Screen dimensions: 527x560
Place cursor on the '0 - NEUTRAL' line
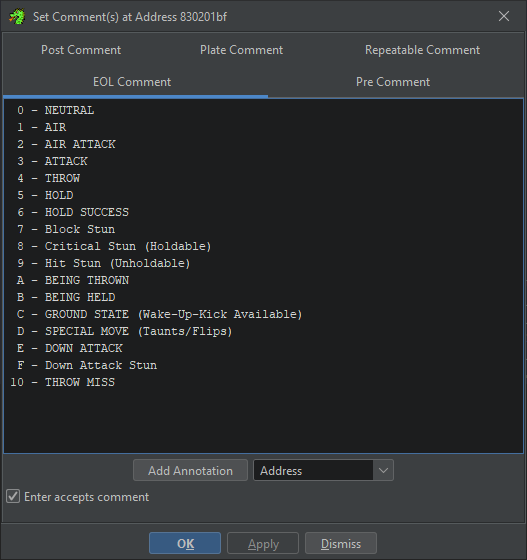[56, 110]
